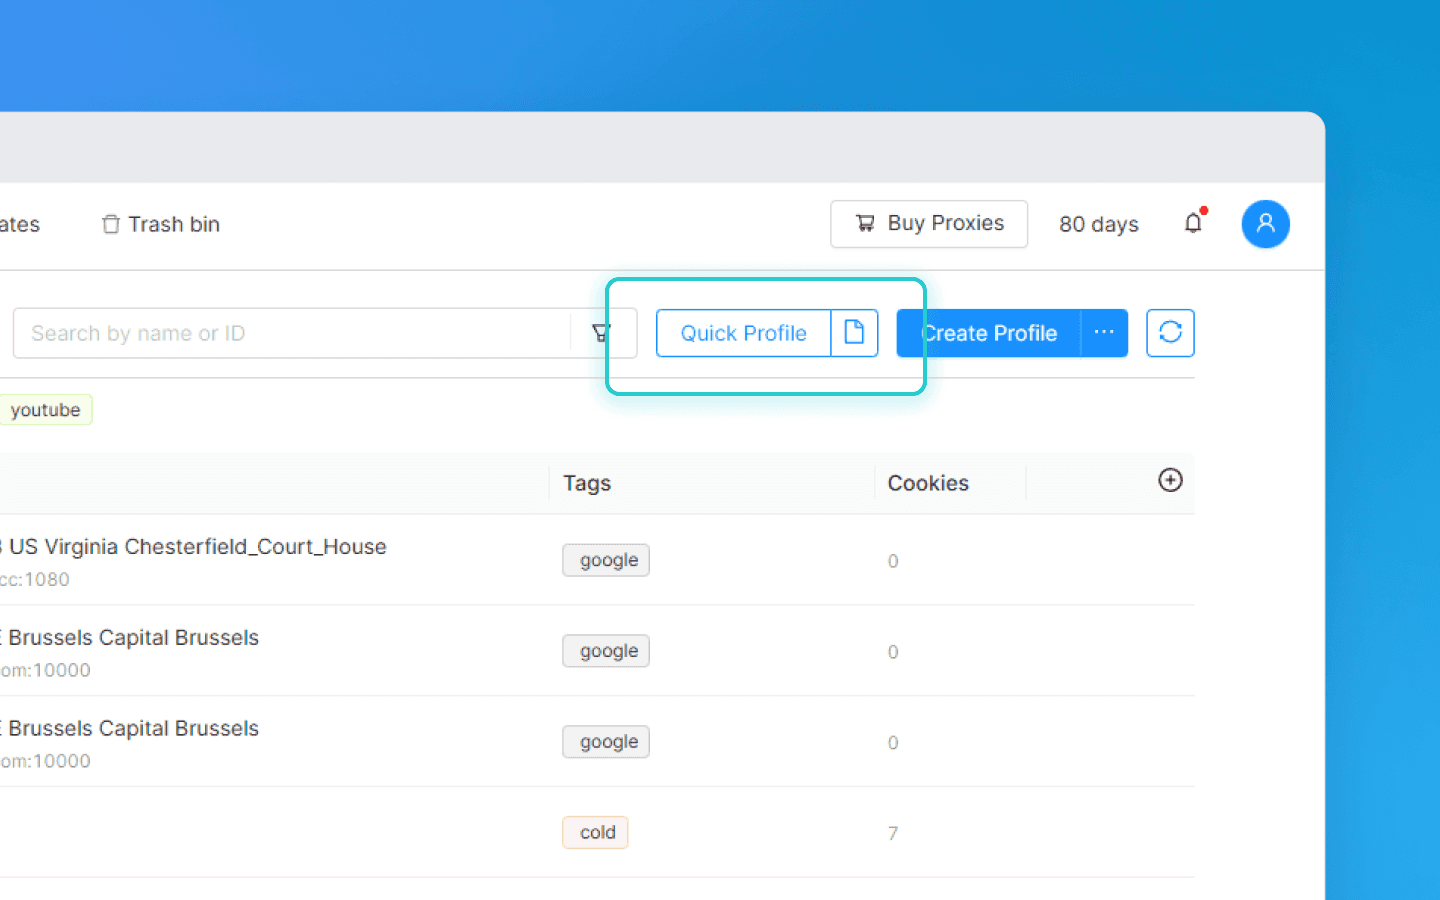The height and width of the screenshot is (900, 1440).
Task: Select the US Virginia Chesterfield_Court_House proxy text
Action: click(x=197, y=547)
